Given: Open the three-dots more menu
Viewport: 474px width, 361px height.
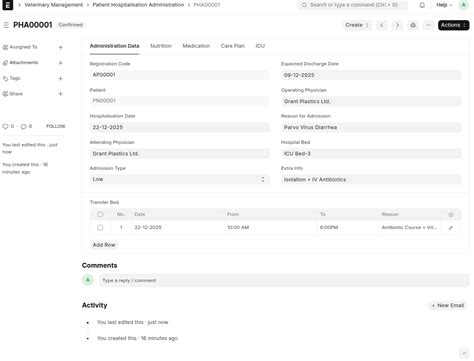Looking at the screenshot, I should [428, 25].
